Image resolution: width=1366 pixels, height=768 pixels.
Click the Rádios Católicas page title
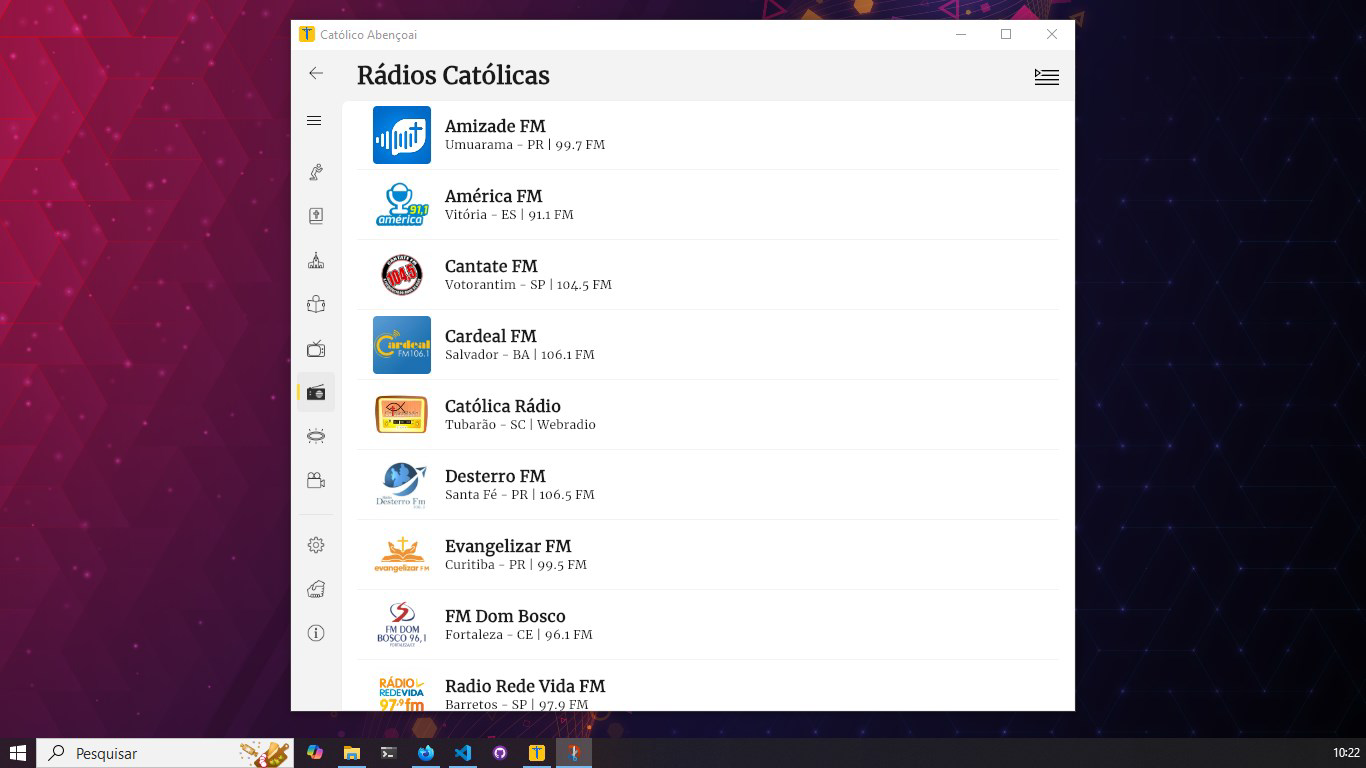(x=453, y=76)
